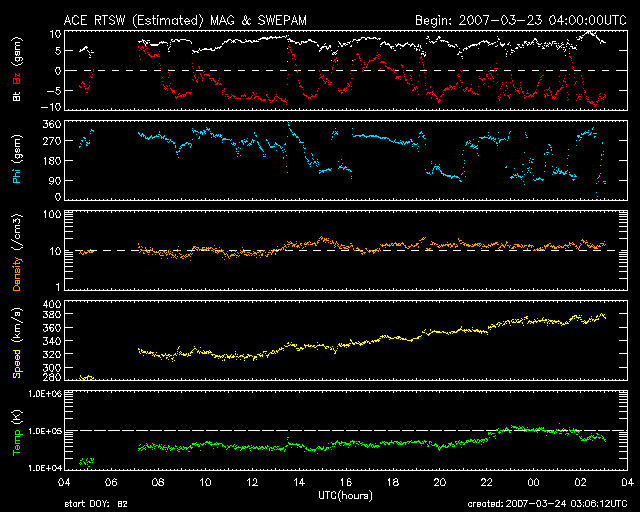Select the 22 hour label on the time axis
Screen dimensions: 640x512
(487, 482)
